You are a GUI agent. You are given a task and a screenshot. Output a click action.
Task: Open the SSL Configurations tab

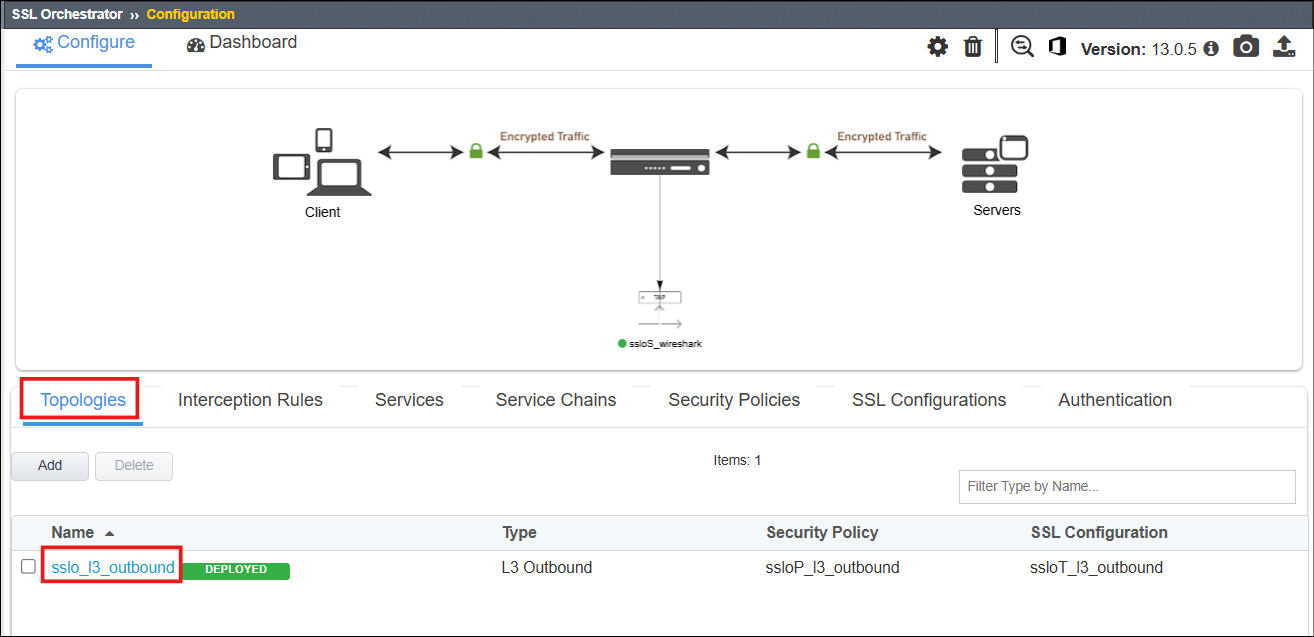[929, 400]
